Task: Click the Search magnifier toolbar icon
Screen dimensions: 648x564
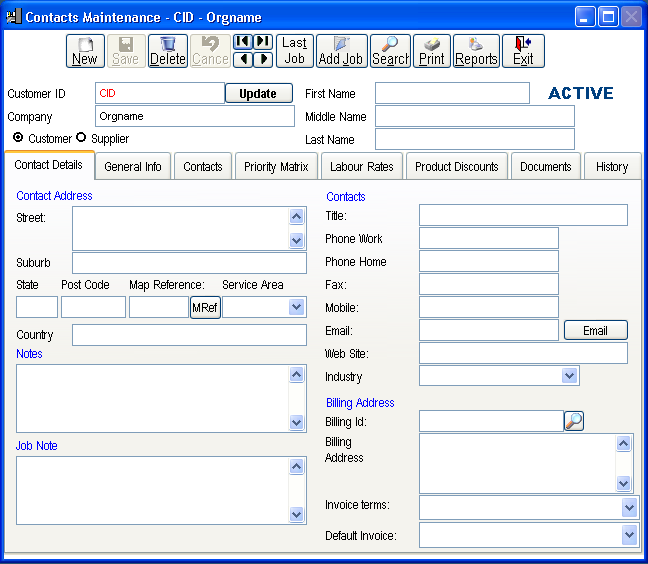Action: coord(390,51)
